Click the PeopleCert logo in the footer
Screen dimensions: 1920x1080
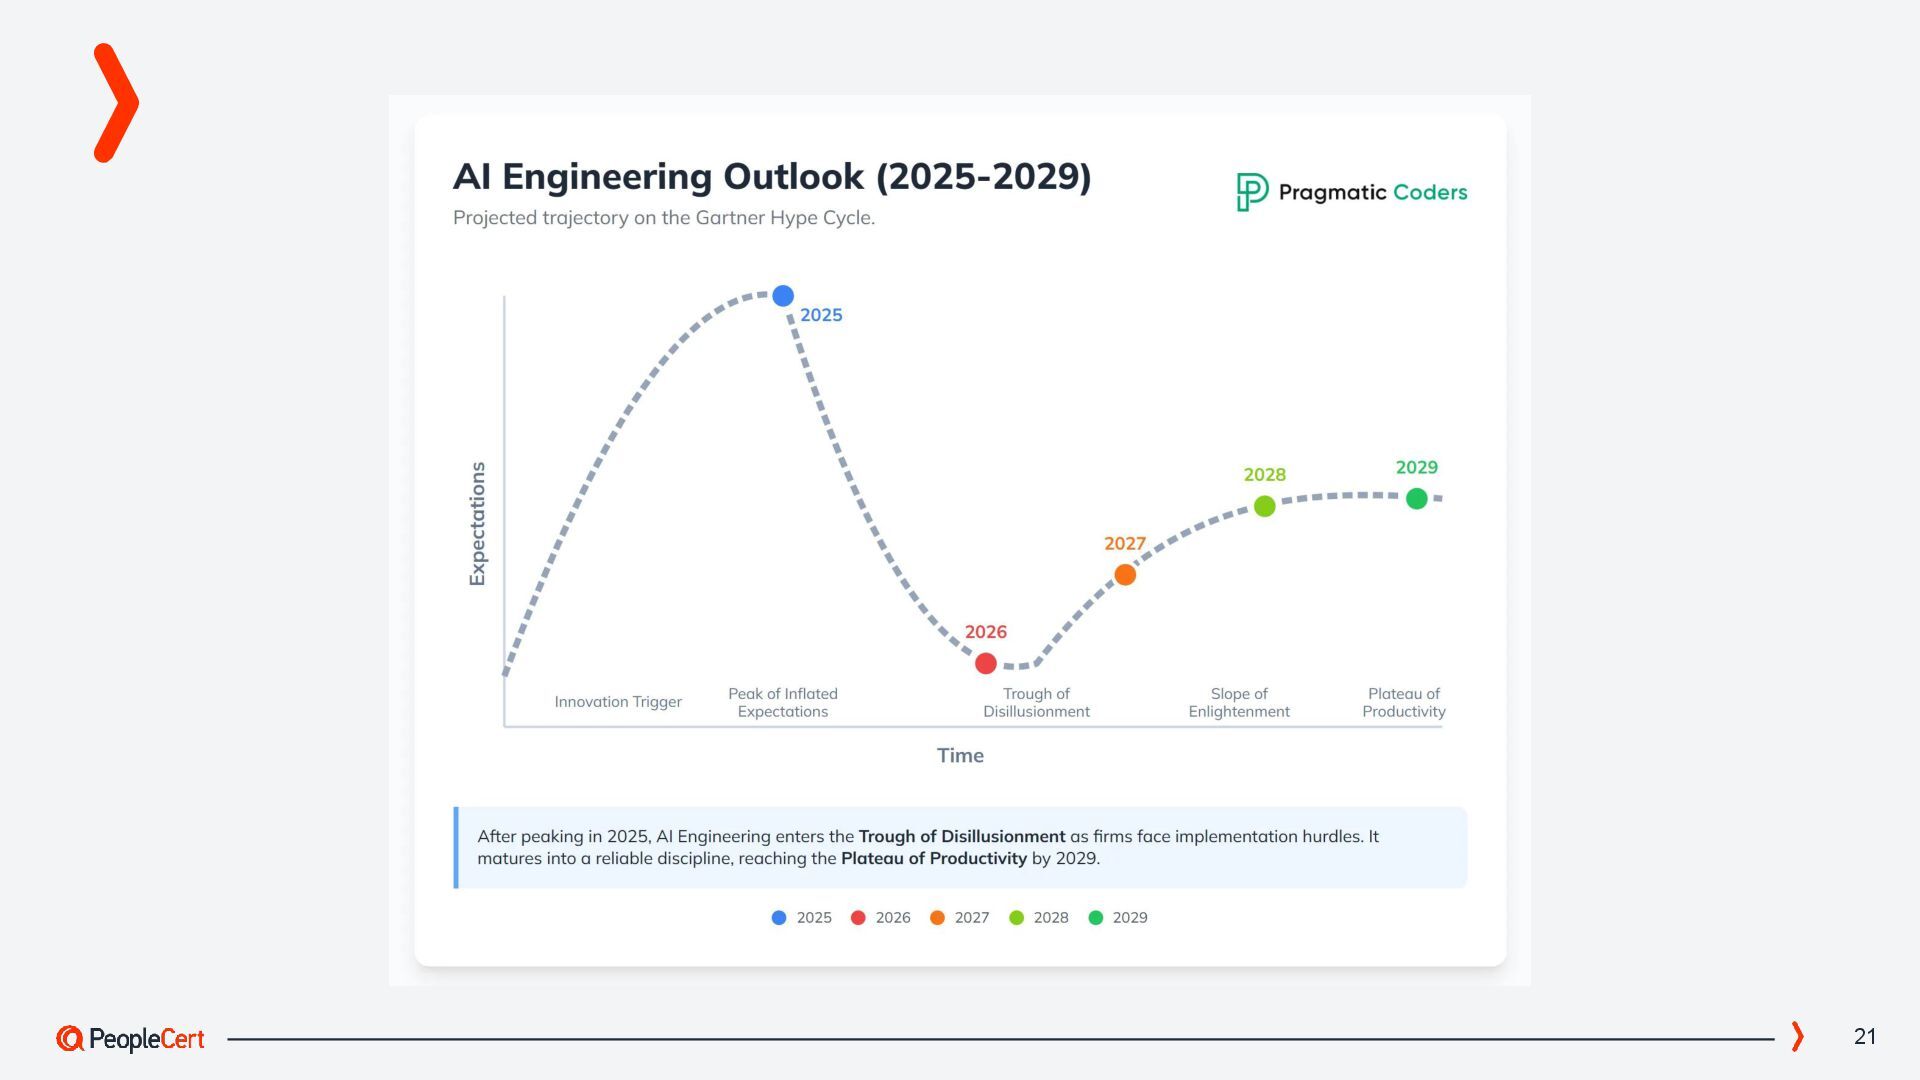[x=130, y=1039]
